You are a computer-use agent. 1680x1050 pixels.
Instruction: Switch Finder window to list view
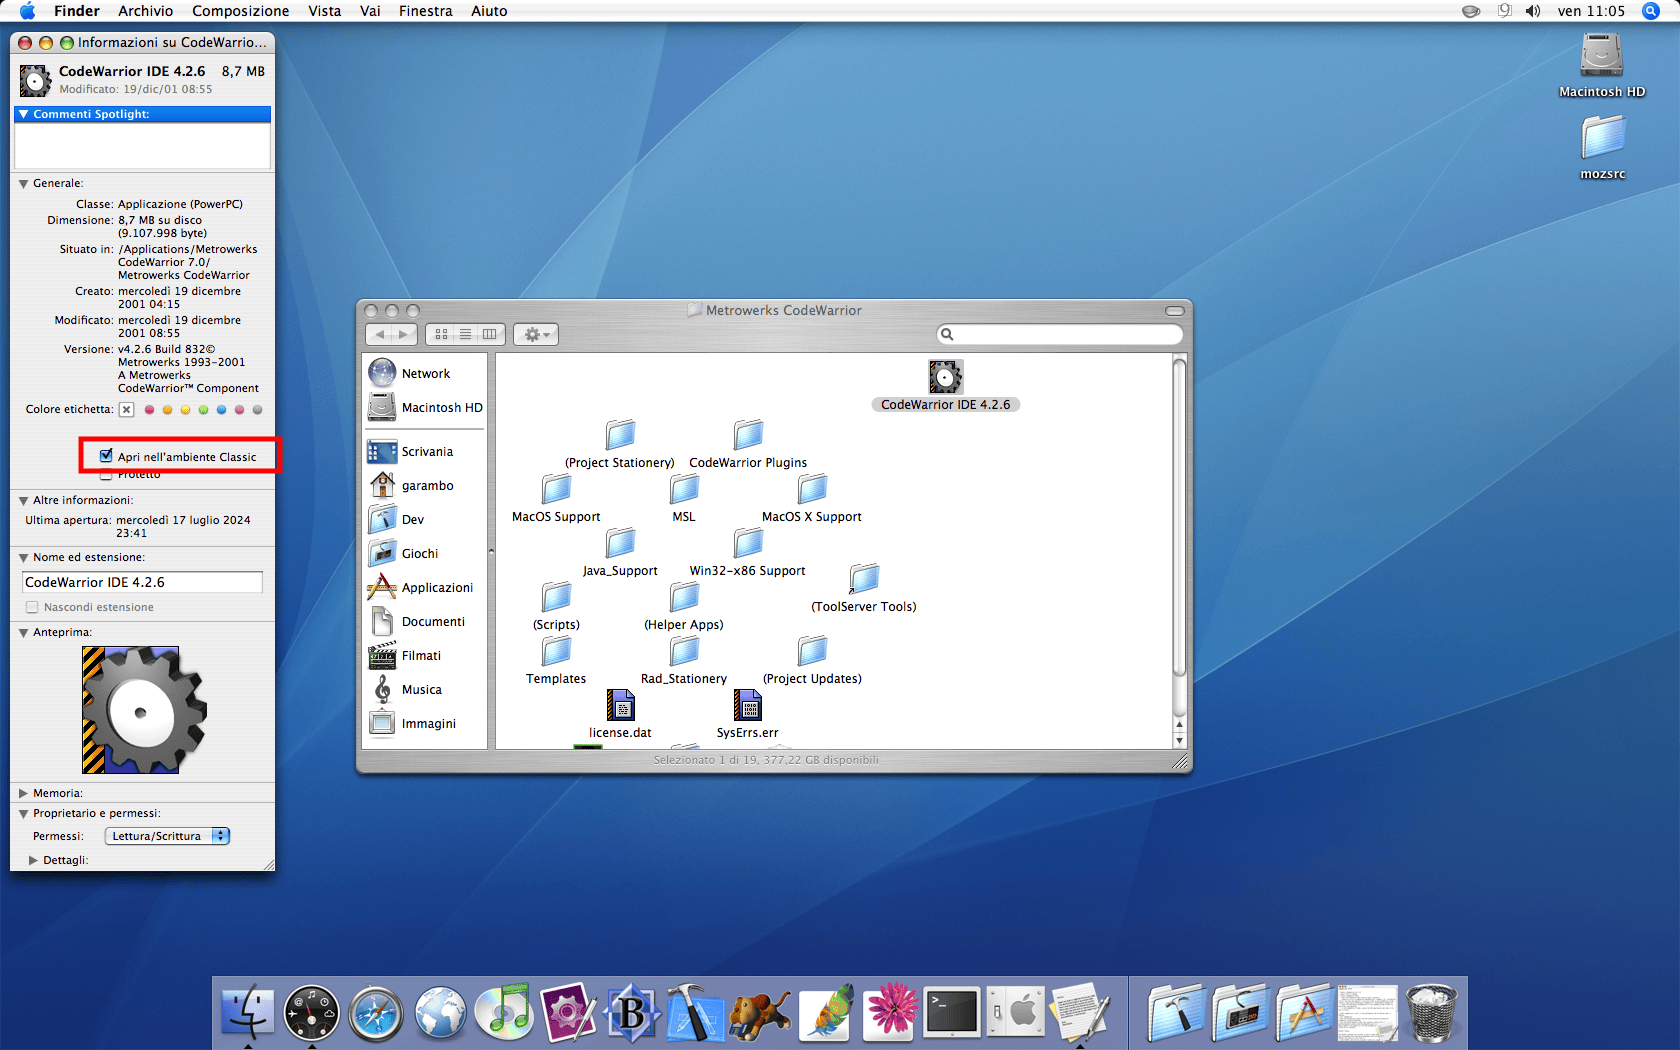pos(465,334)
